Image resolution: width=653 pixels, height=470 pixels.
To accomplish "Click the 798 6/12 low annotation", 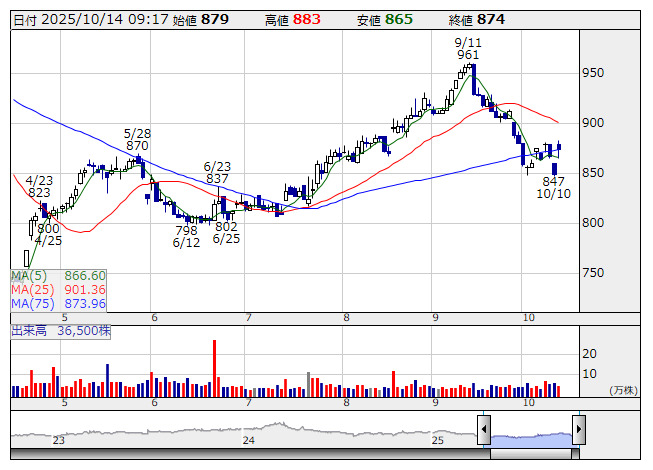I will [186, 236].
